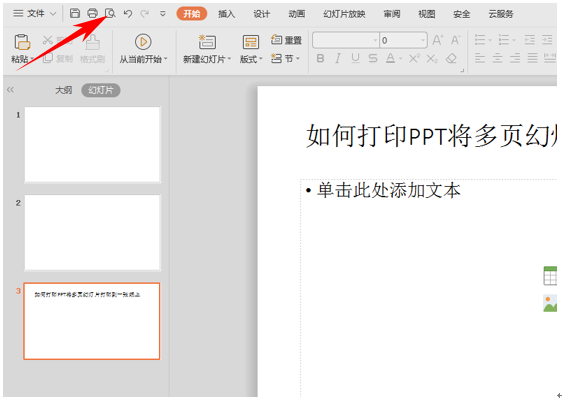
Task: Open the font color dropdown arrow
Action: tap(400, 59)
